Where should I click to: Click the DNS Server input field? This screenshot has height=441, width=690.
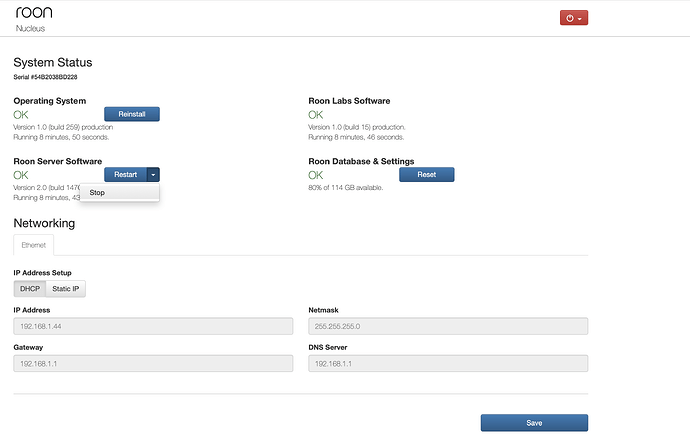click(x=448, y=364)
